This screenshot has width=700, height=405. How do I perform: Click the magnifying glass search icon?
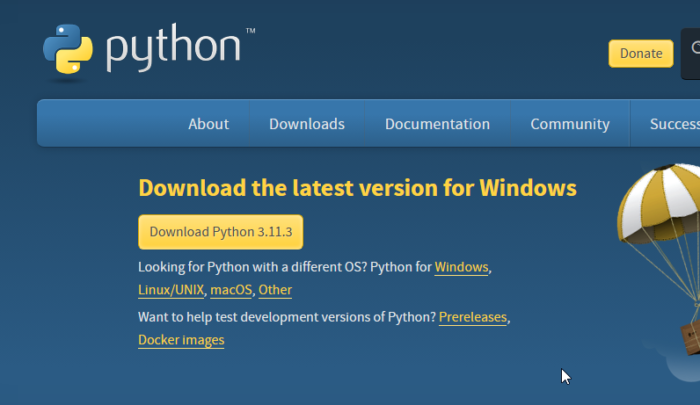point(692,53)
